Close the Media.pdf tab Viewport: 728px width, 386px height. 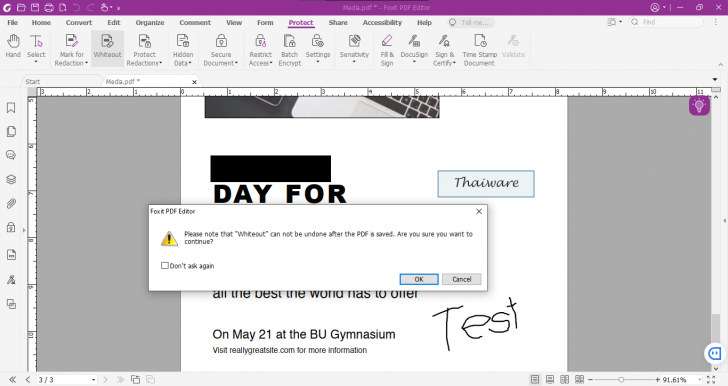tap(195, 82)
